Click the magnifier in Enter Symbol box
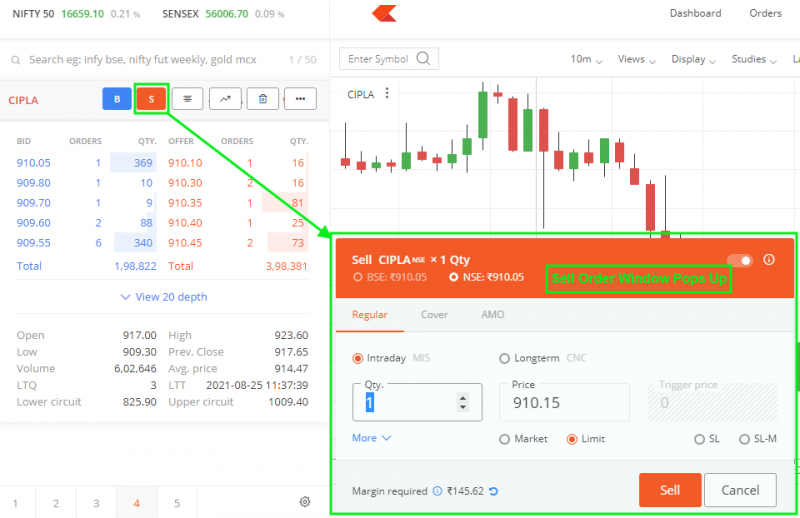Viewport: 800px width, 518px height. pyautogui.click(x=423, y=59)
